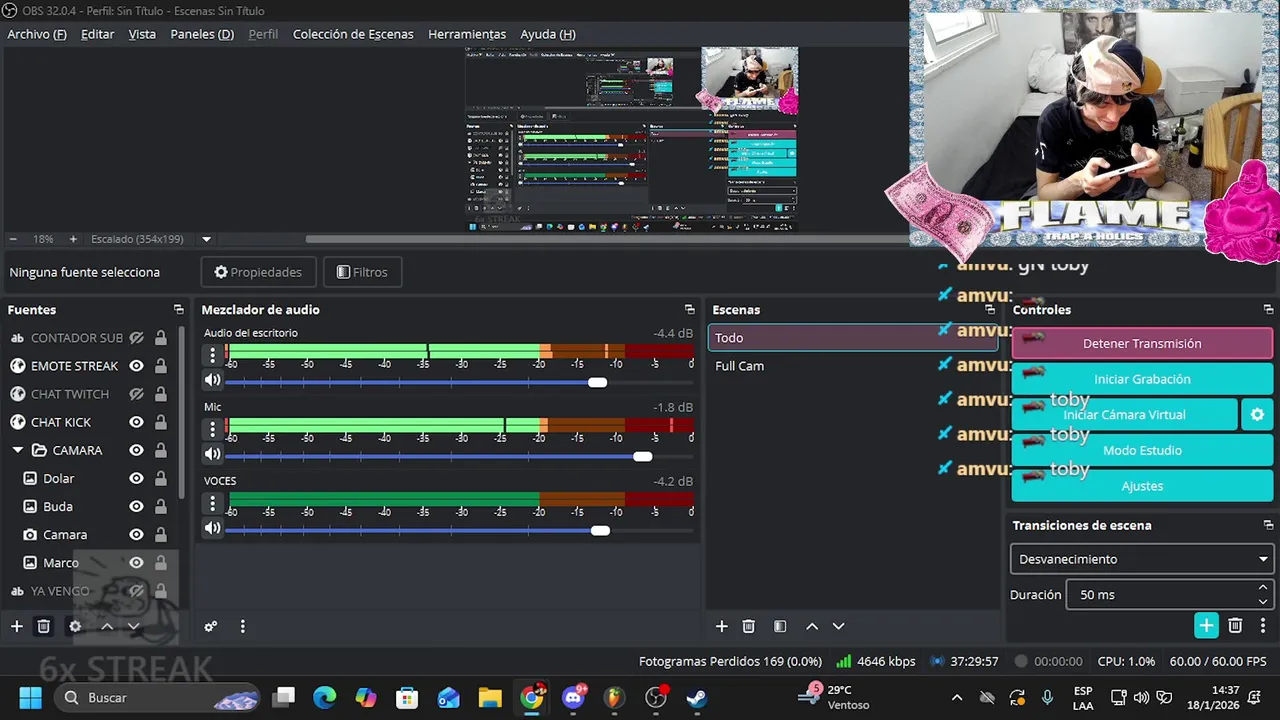Image resolution: width=1280 pixels, height=720 pixels.
Task: Decrease Duración value with down arrow
Action: point(1263,601)
